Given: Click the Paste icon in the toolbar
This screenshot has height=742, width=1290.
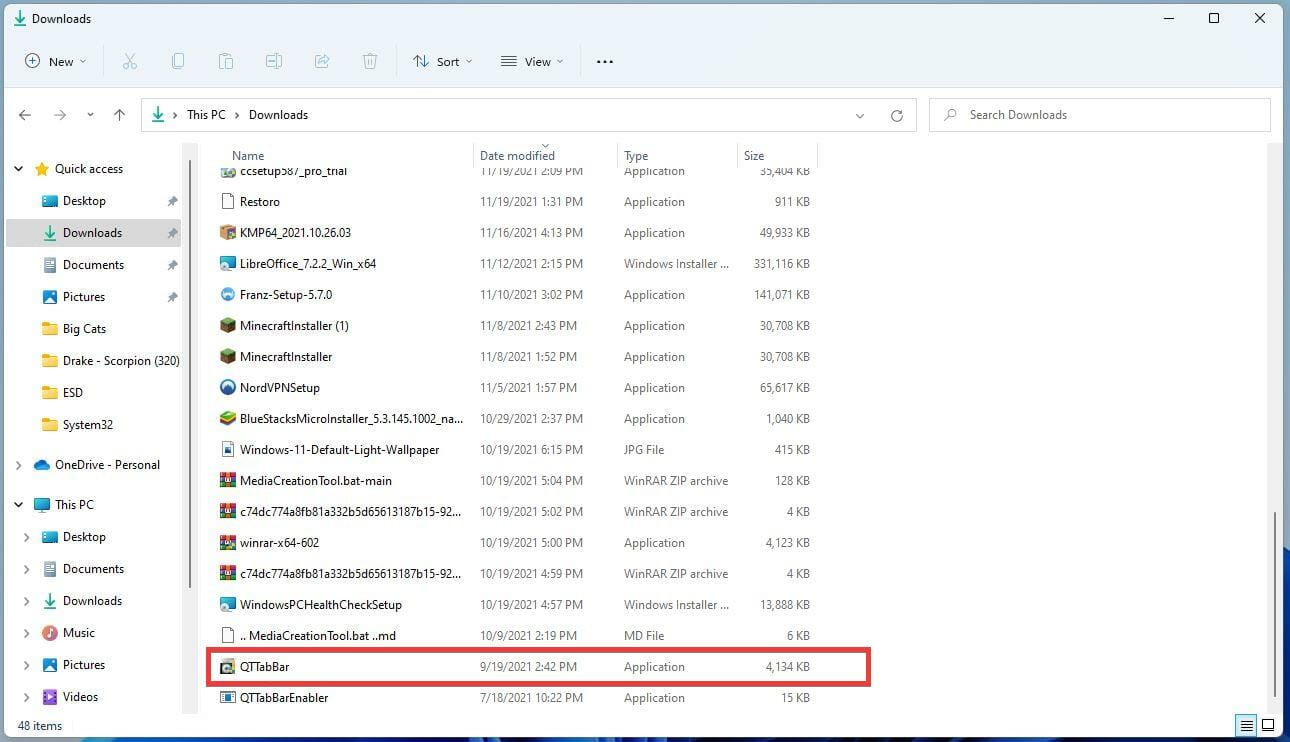Looking at the screenshot, I should [x=225, y=61].
